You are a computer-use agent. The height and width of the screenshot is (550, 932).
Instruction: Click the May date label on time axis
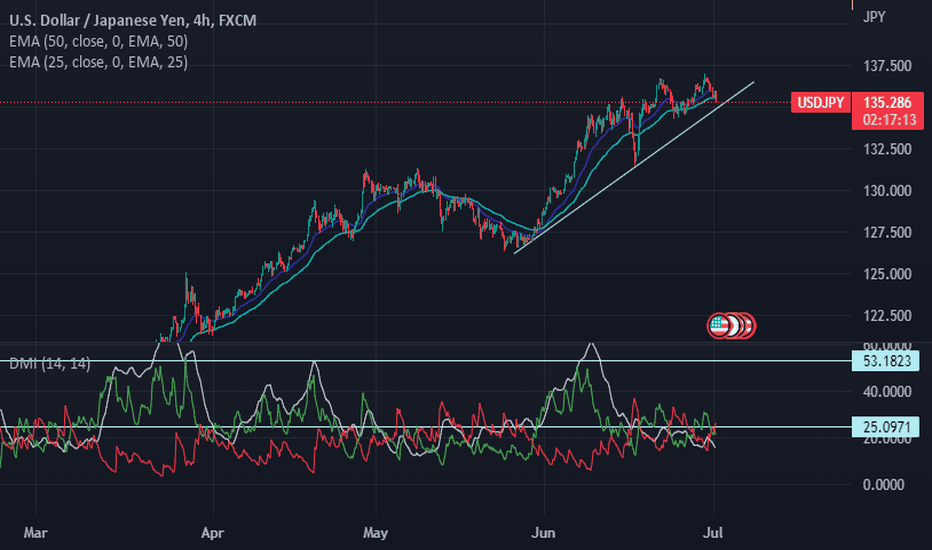click(376, 533)
